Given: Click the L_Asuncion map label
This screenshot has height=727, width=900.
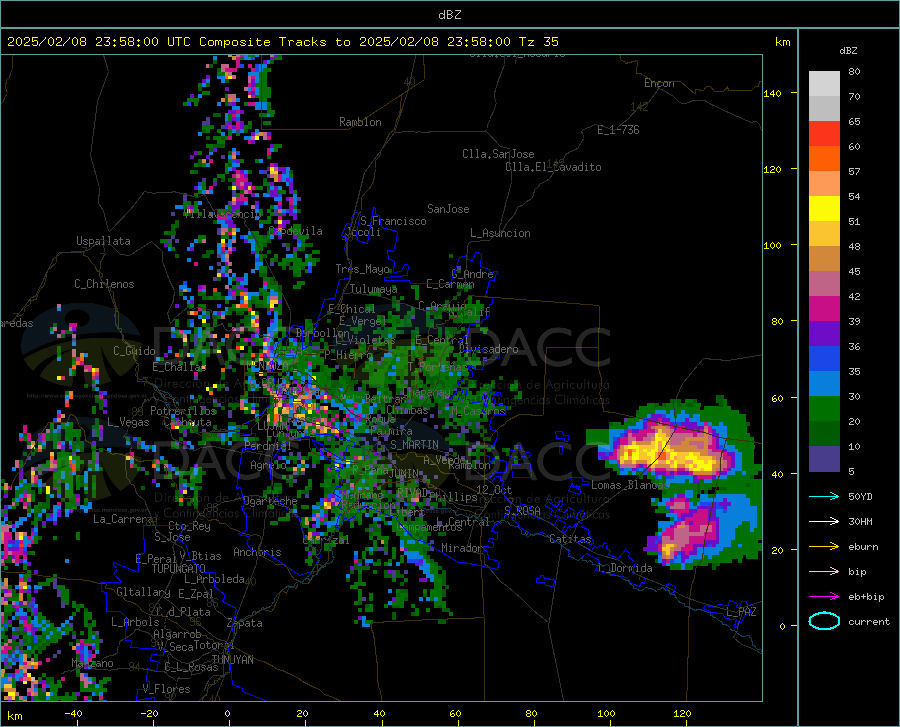Looking at the screenshot, I should coord(500,233).
